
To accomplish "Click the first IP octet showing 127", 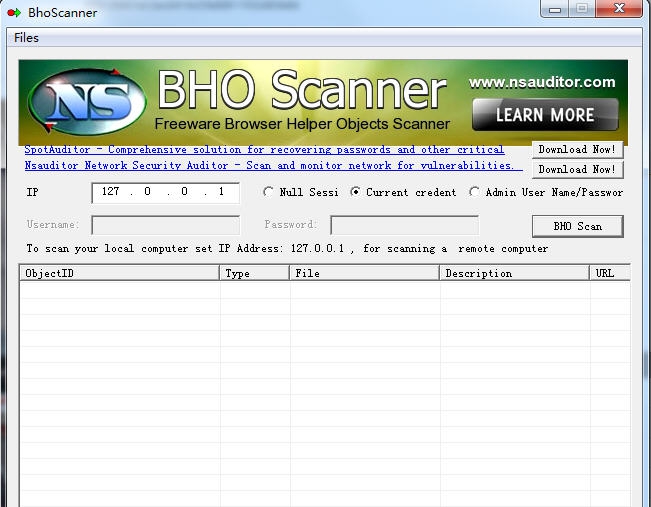I will pyautogui.click(x=110, y=191).
